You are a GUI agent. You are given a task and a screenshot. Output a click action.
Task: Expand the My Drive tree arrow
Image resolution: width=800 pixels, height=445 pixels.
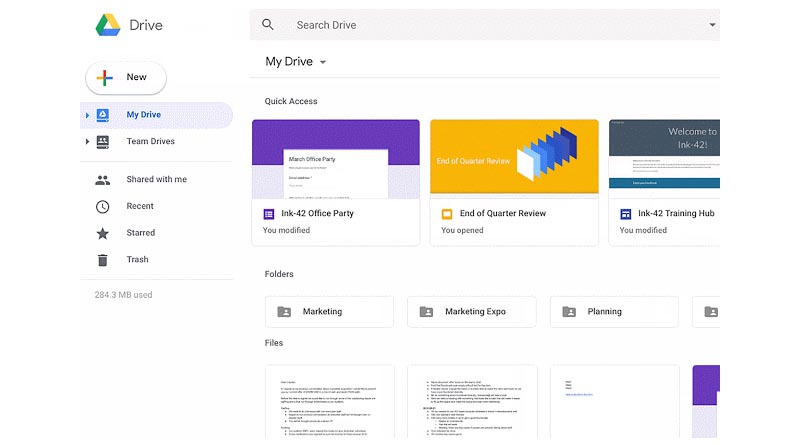coord(87,115)
